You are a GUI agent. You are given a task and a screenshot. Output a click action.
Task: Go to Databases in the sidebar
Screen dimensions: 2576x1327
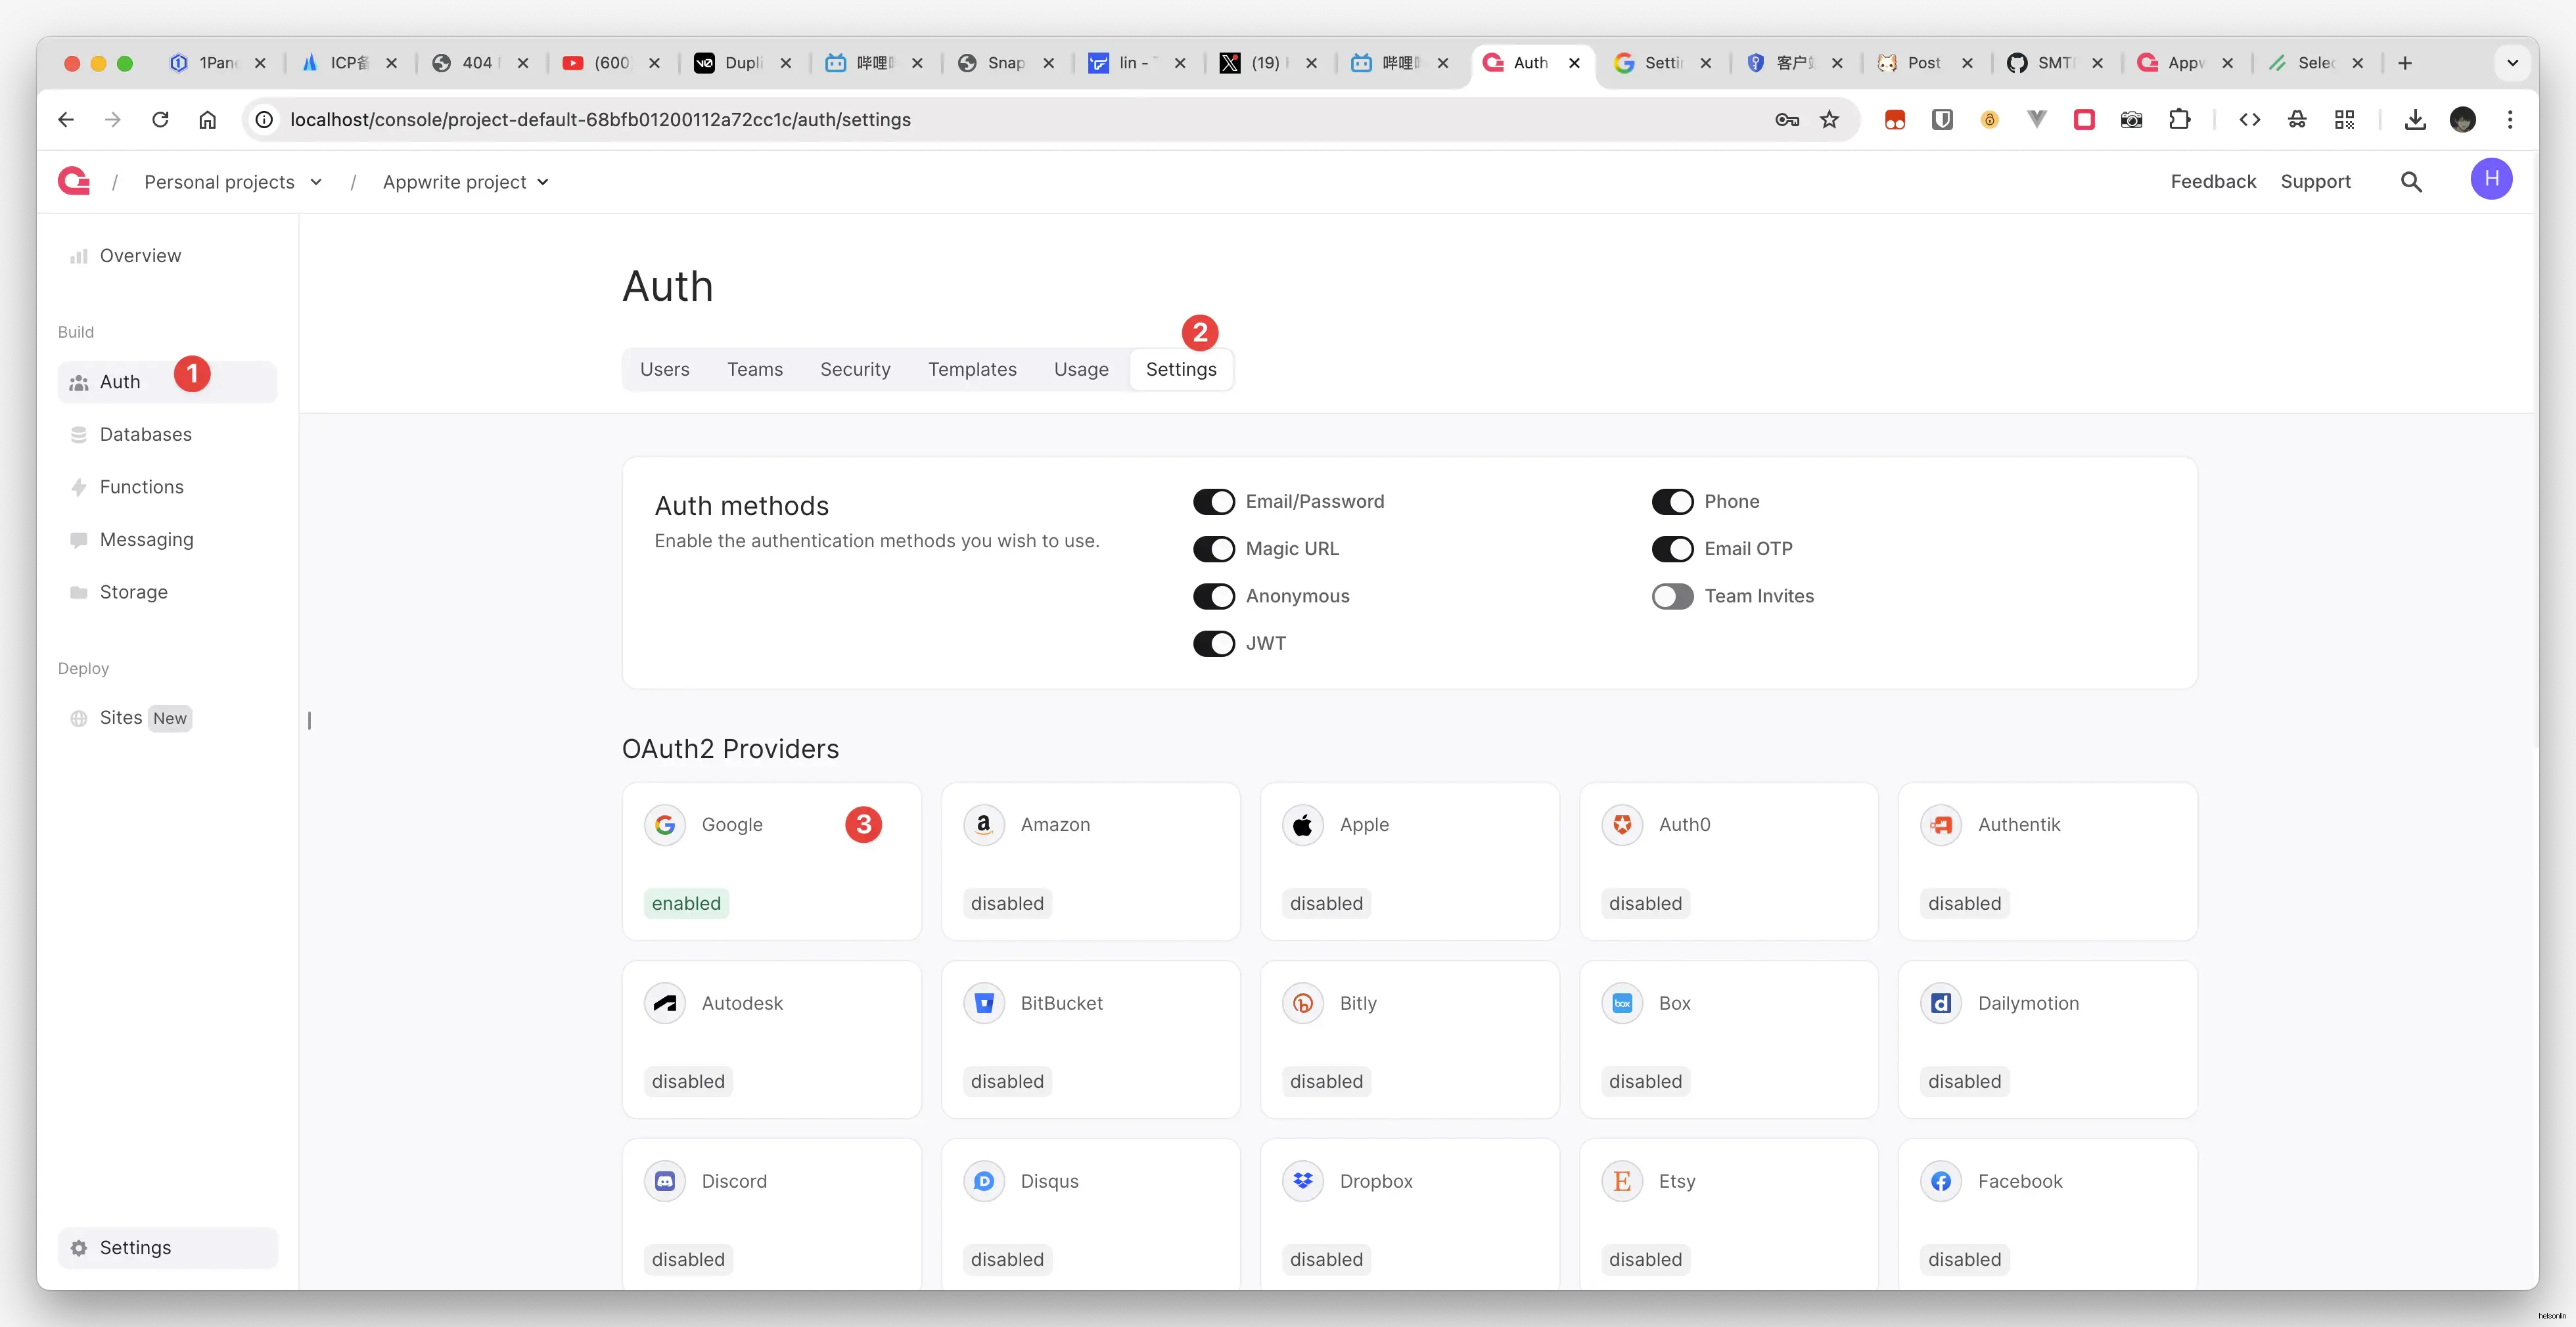click(167, 435)
